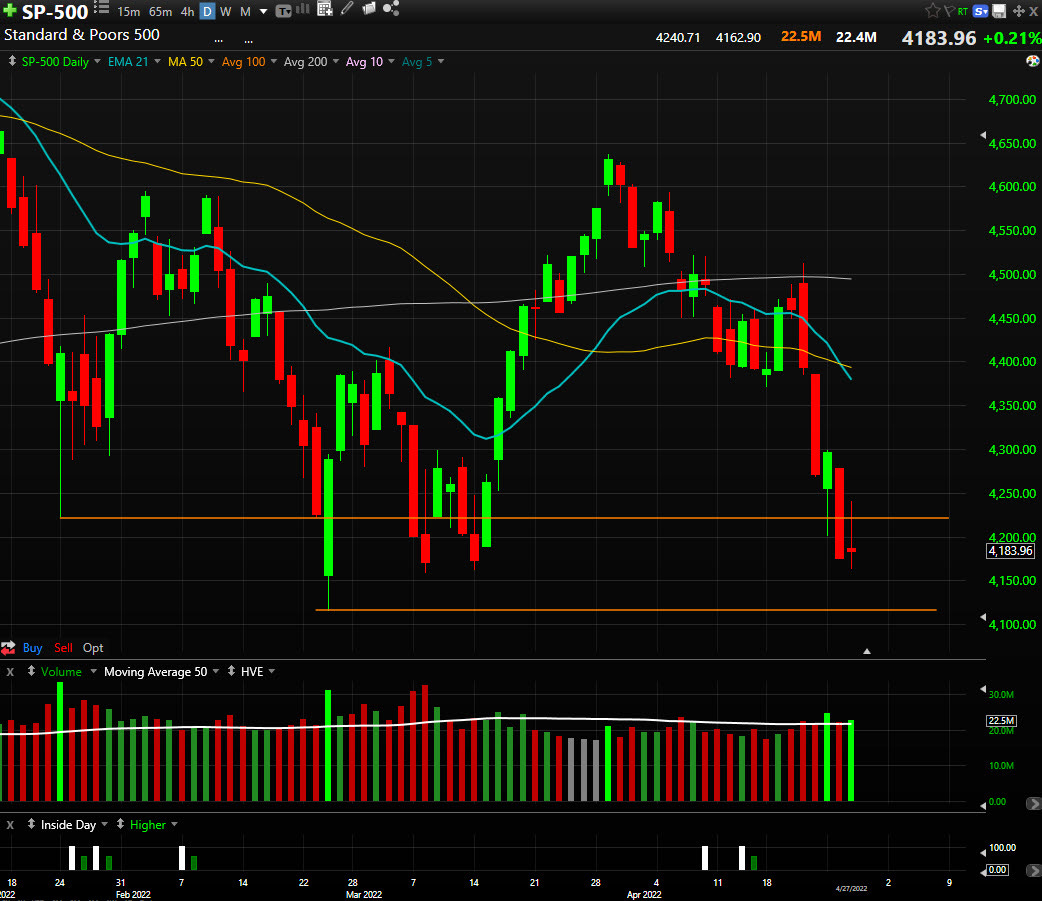Click reorder arrows left of Volume
Image resolution: width=1042 pixels, height=901 pixels.
(31, 671)
